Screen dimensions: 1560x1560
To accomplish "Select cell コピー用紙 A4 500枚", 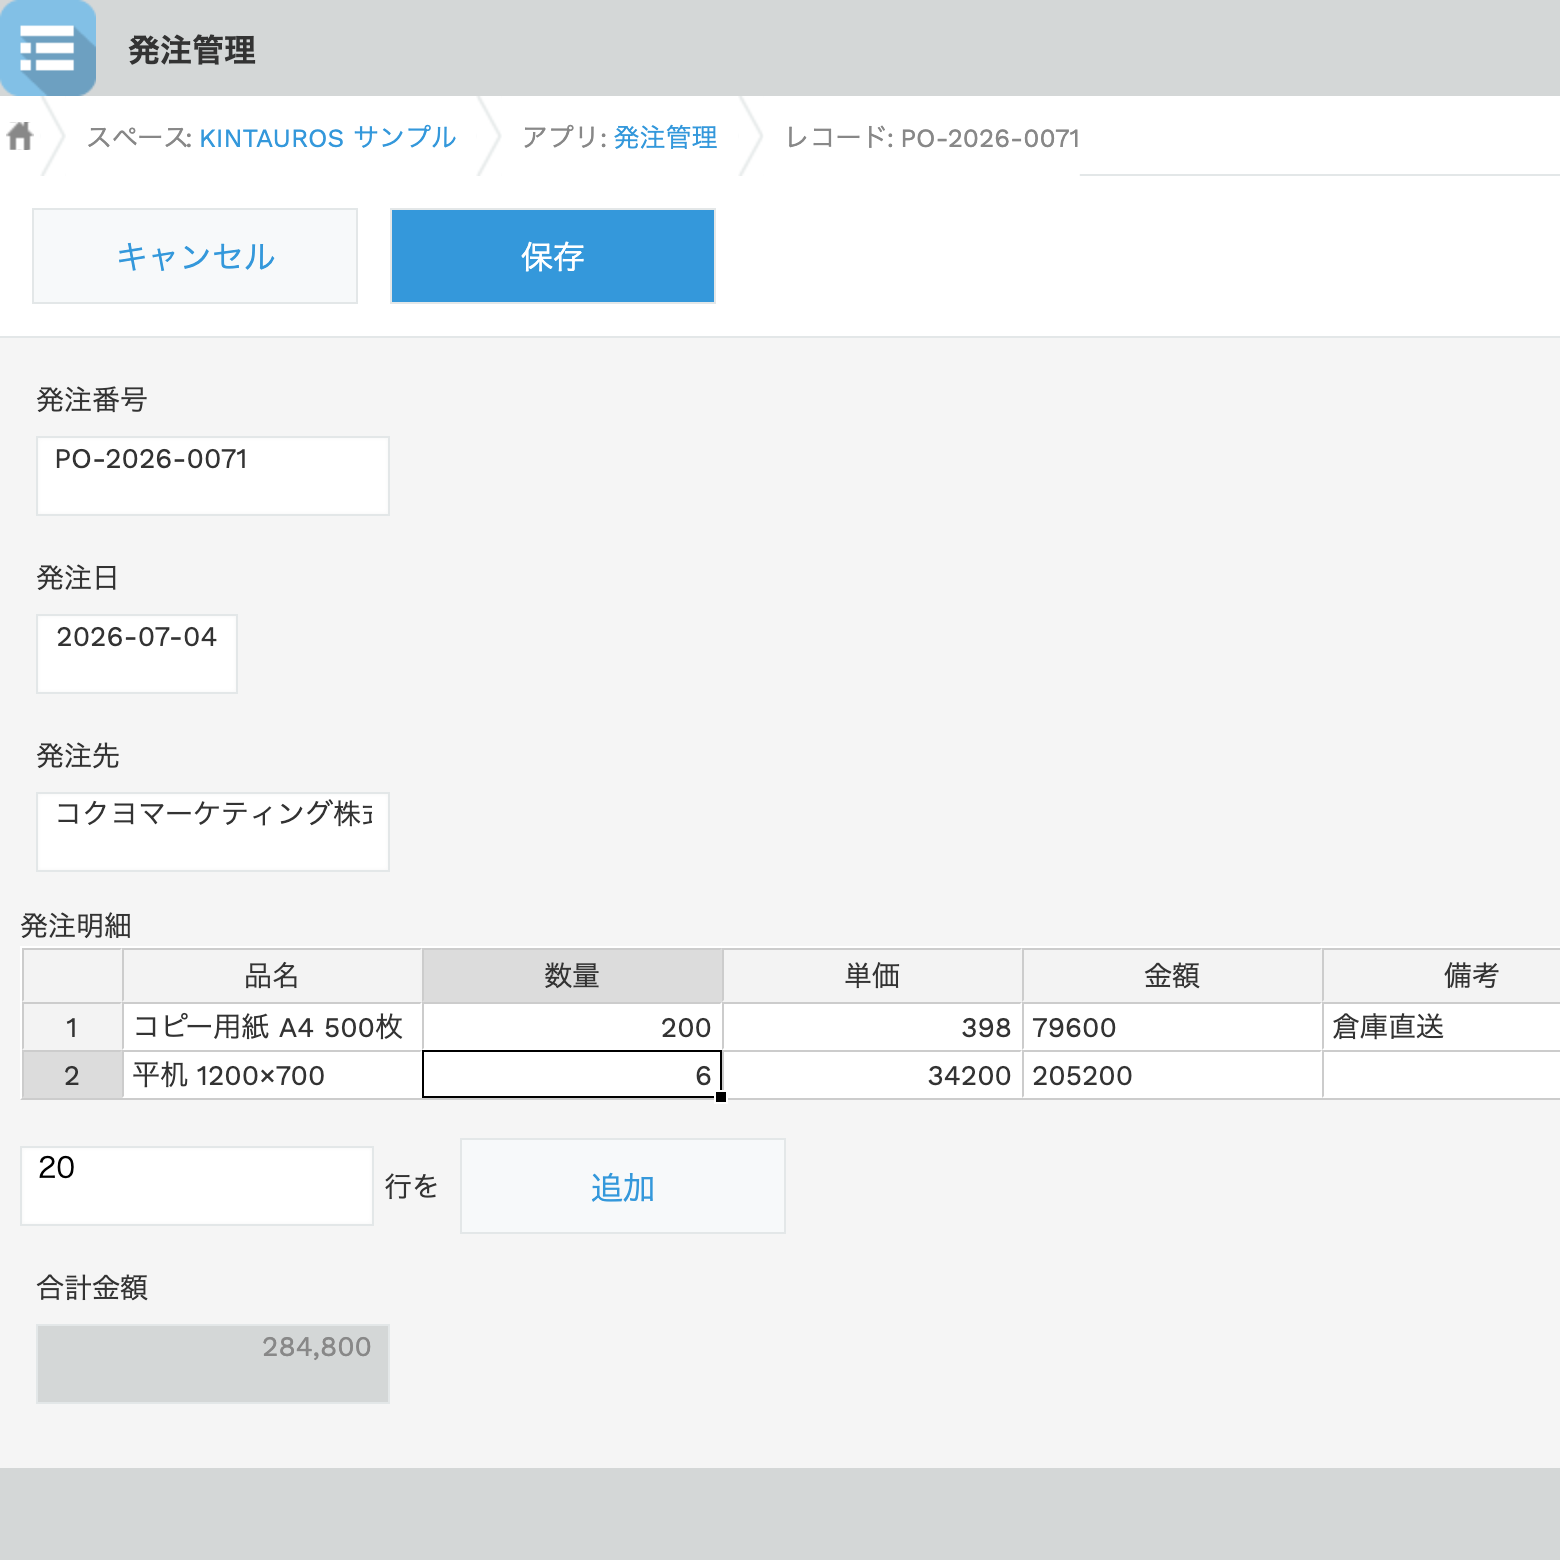I will coord(272,1027).
